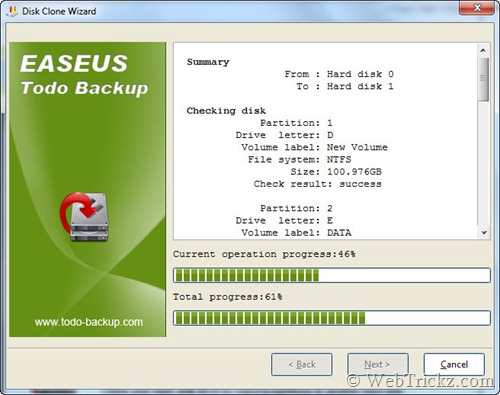Click the Disk Clone Wizard title icon
This screenshot has height=395, width=500.
(x=12, y=11)
